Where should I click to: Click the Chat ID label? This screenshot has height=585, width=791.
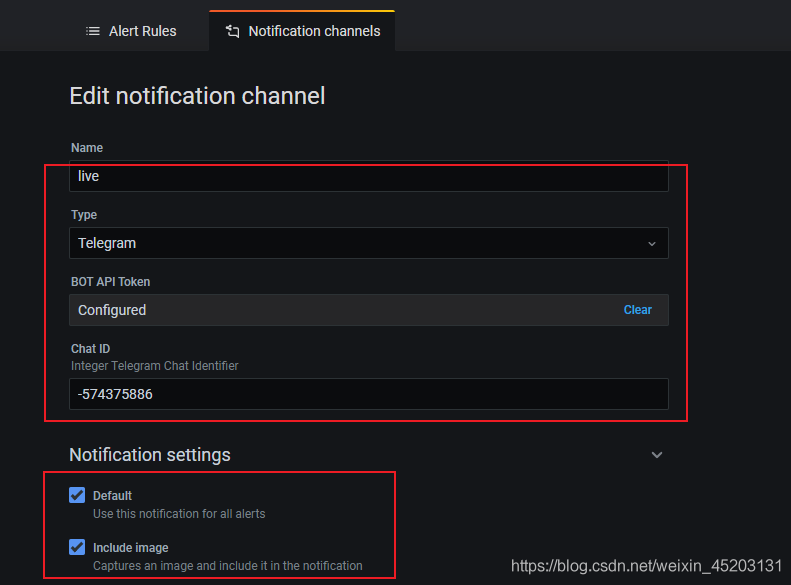point(90,349)
